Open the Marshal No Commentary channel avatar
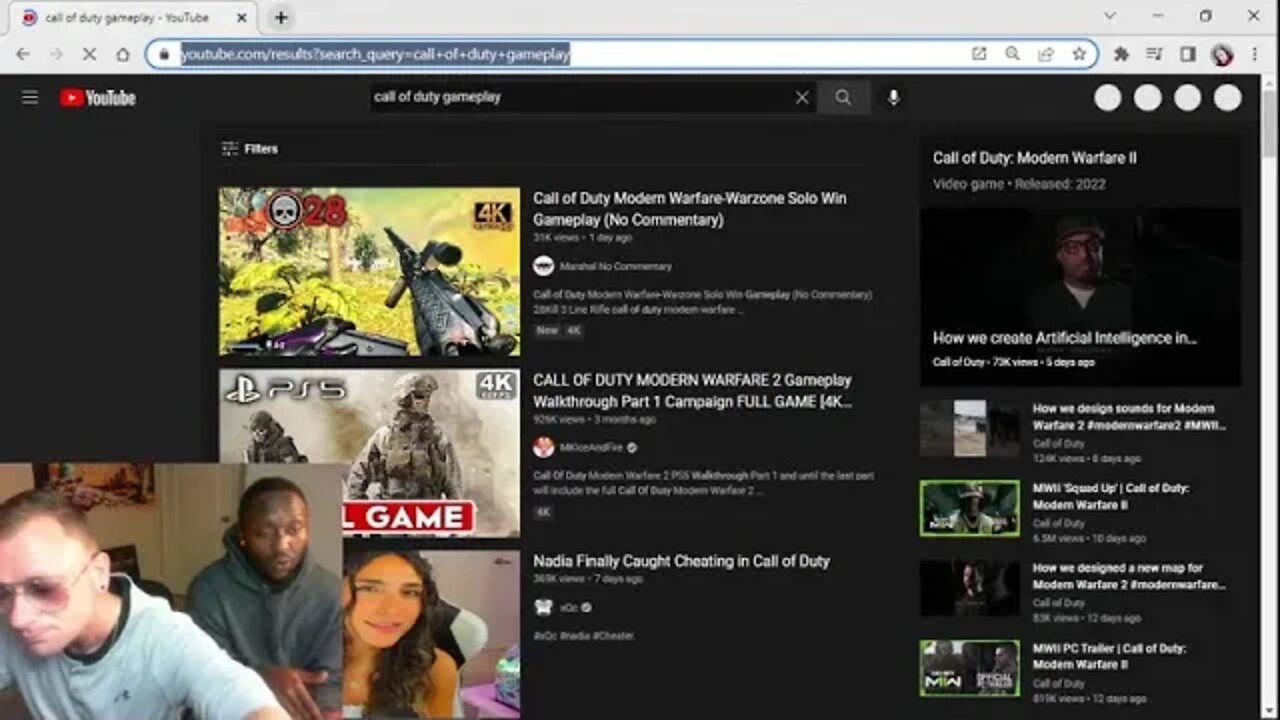The width and height of the screenshot is (1280, 720). [543, 266]
